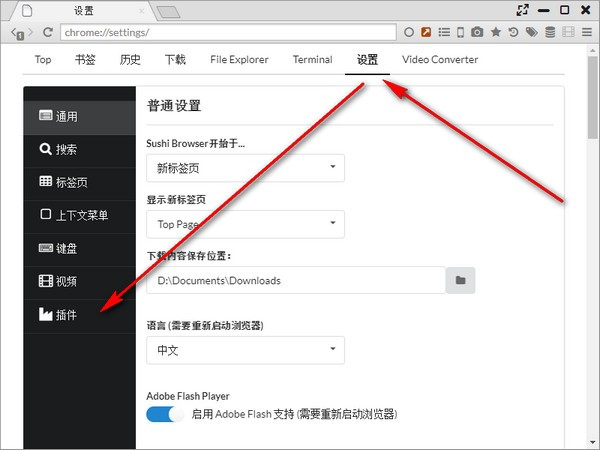Click the fullscreen toggle icon in title bar
600x450 pixels.
click(522, 10)
